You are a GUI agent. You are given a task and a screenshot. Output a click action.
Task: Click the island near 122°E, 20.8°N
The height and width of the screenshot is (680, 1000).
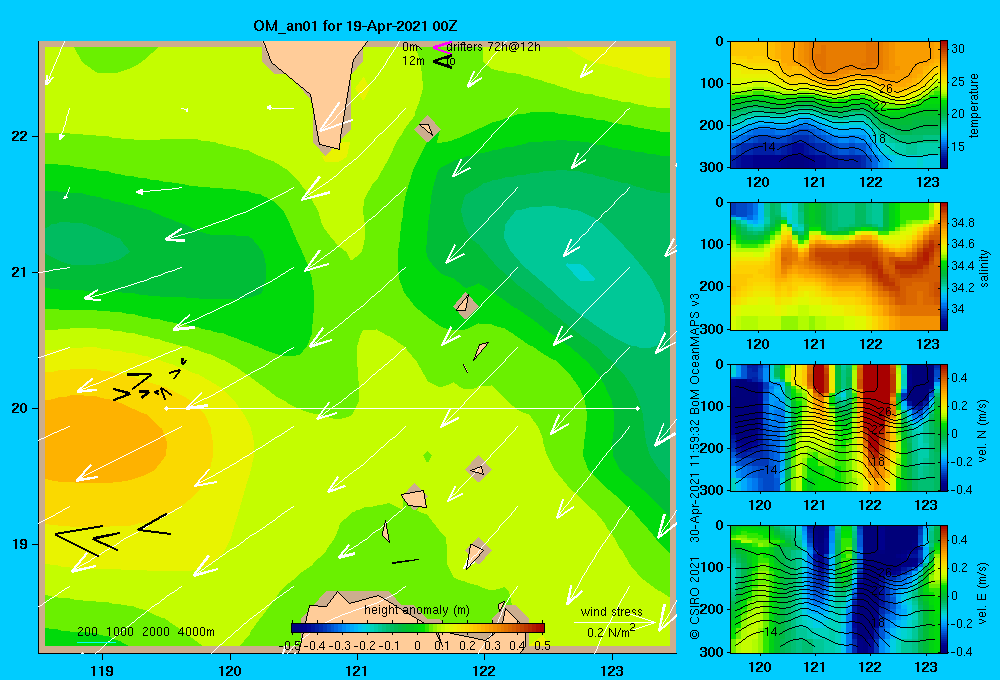tap(466, 306)
